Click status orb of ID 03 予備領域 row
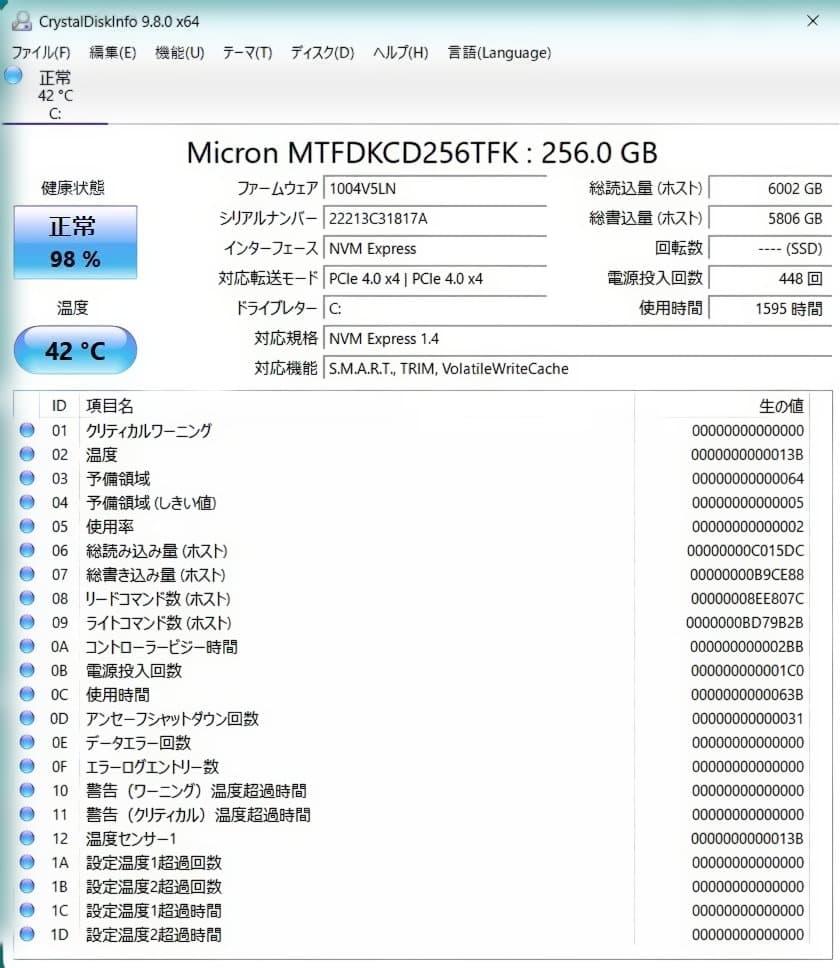 27,478
